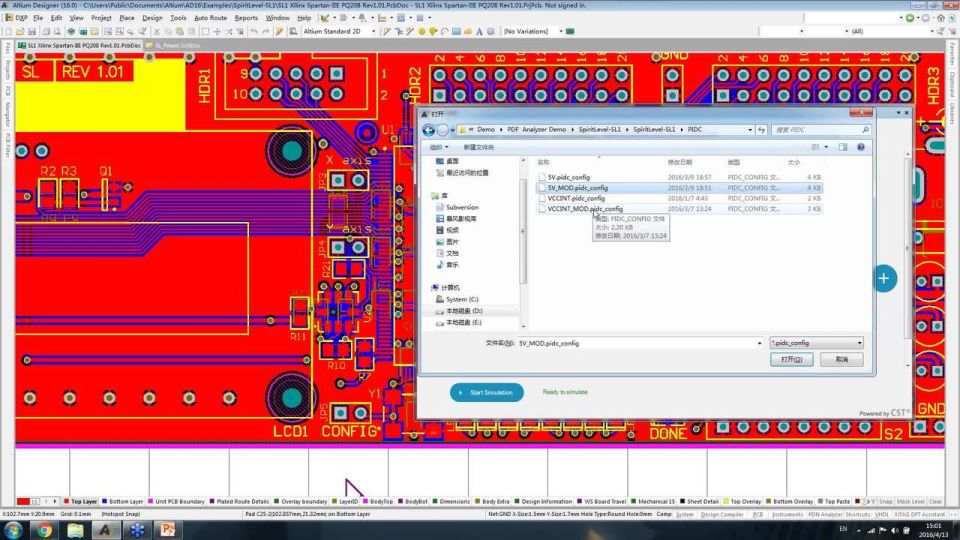
Task: Click the Top Layer color swatch tab
Action: [80, 501]
